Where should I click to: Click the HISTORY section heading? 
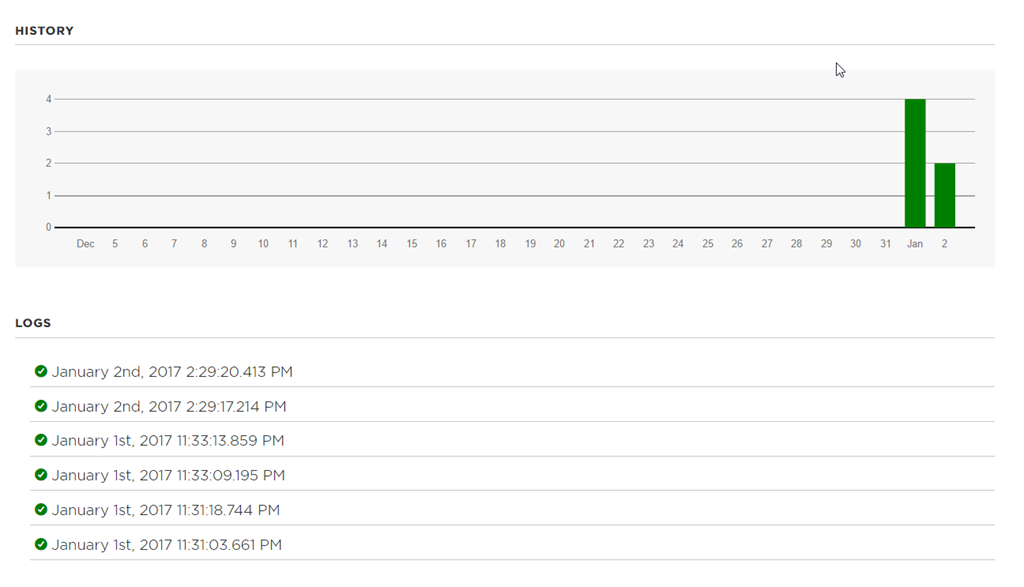[44, 31]
